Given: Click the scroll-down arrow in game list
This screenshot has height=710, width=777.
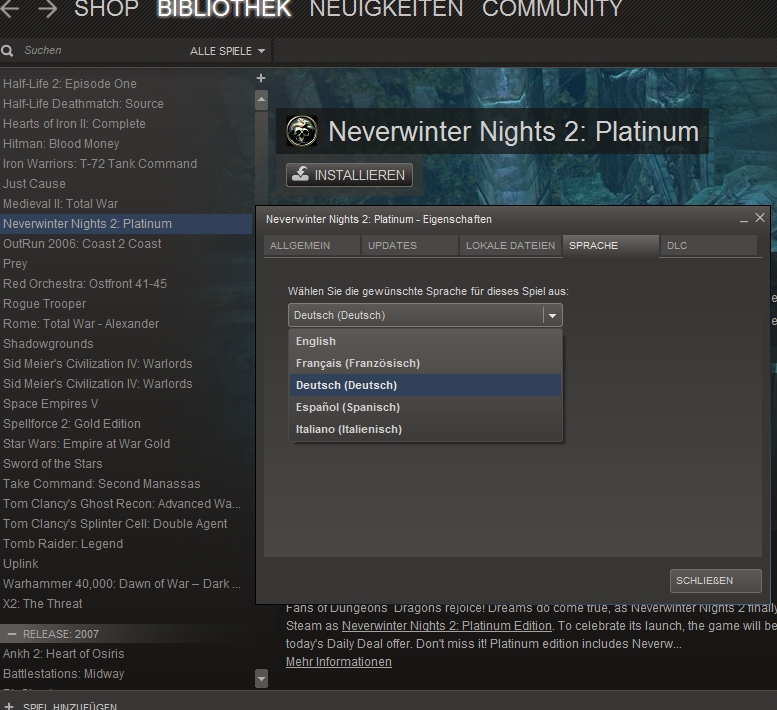Looking at the screenshot, I should pos(261,678).
